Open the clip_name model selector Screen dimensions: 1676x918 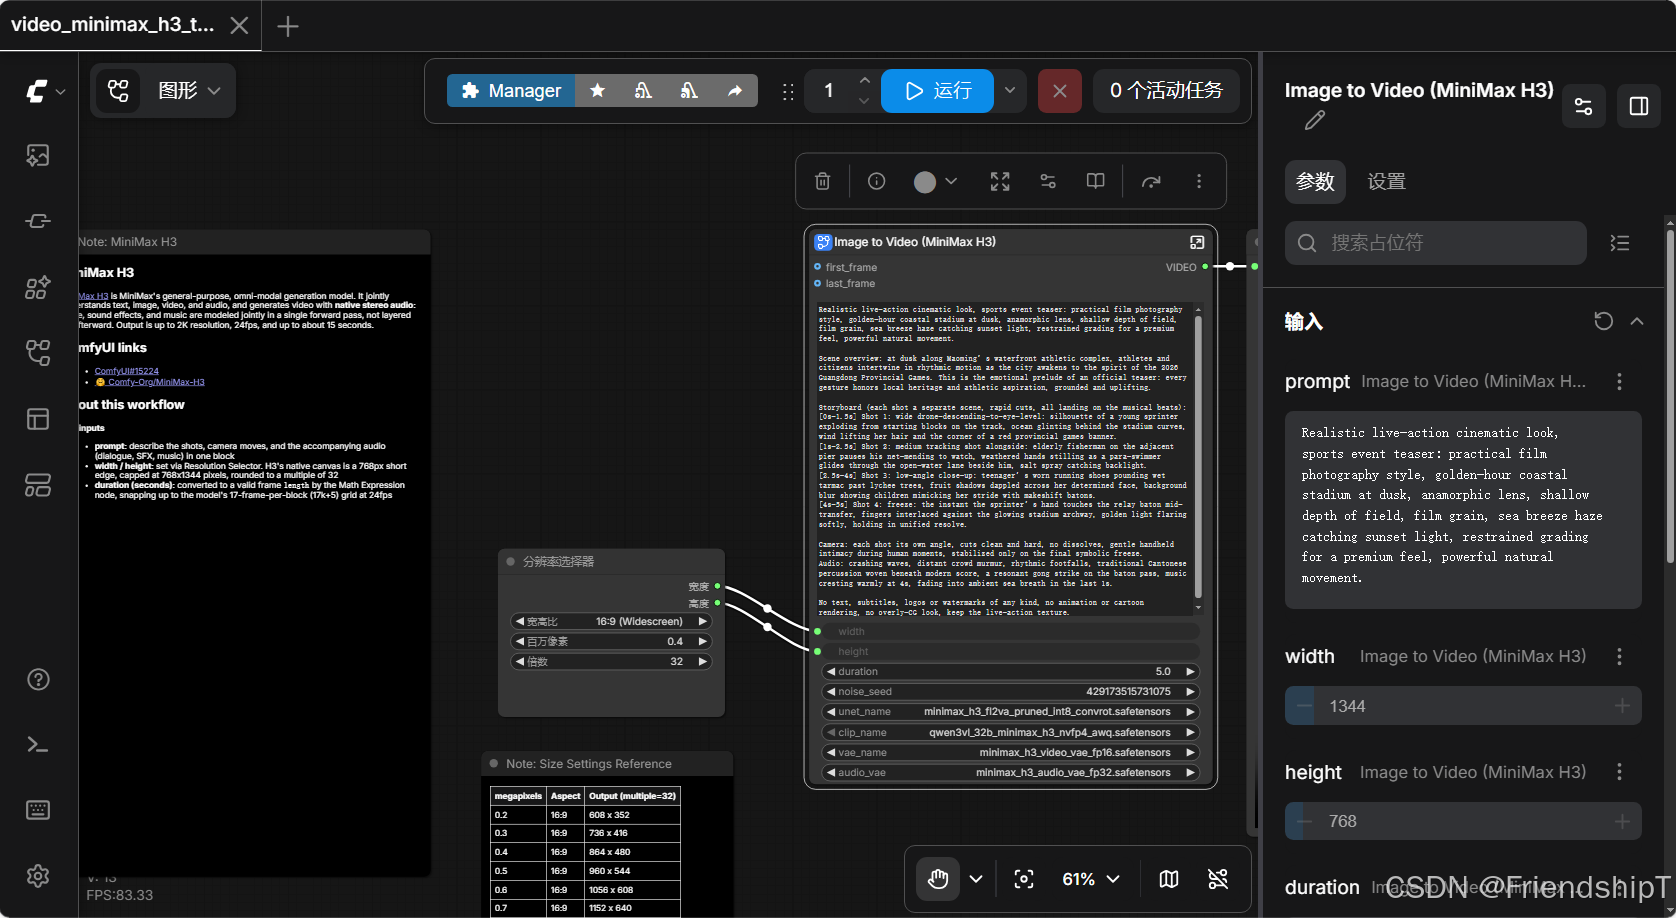click(x=1011, y=732)
